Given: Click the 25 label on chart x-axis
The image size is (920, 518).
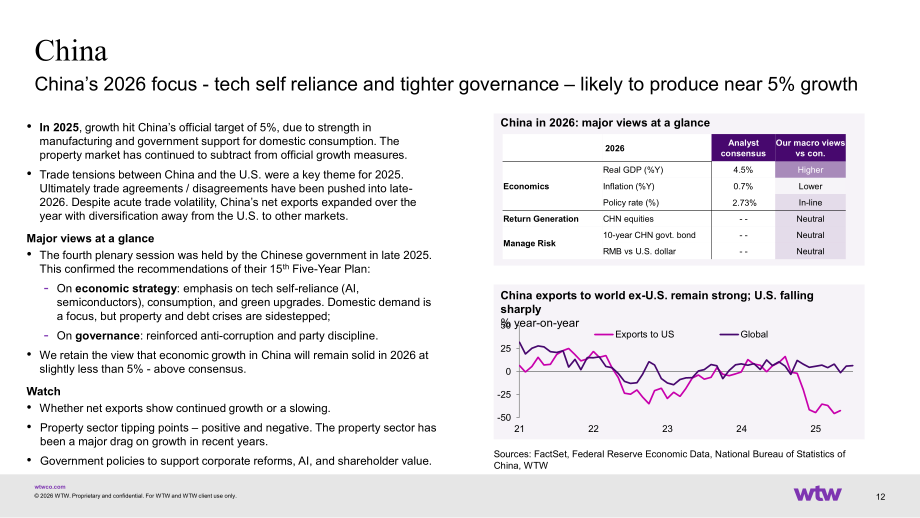Looking at the screenshot, I should tap(816, 429).
